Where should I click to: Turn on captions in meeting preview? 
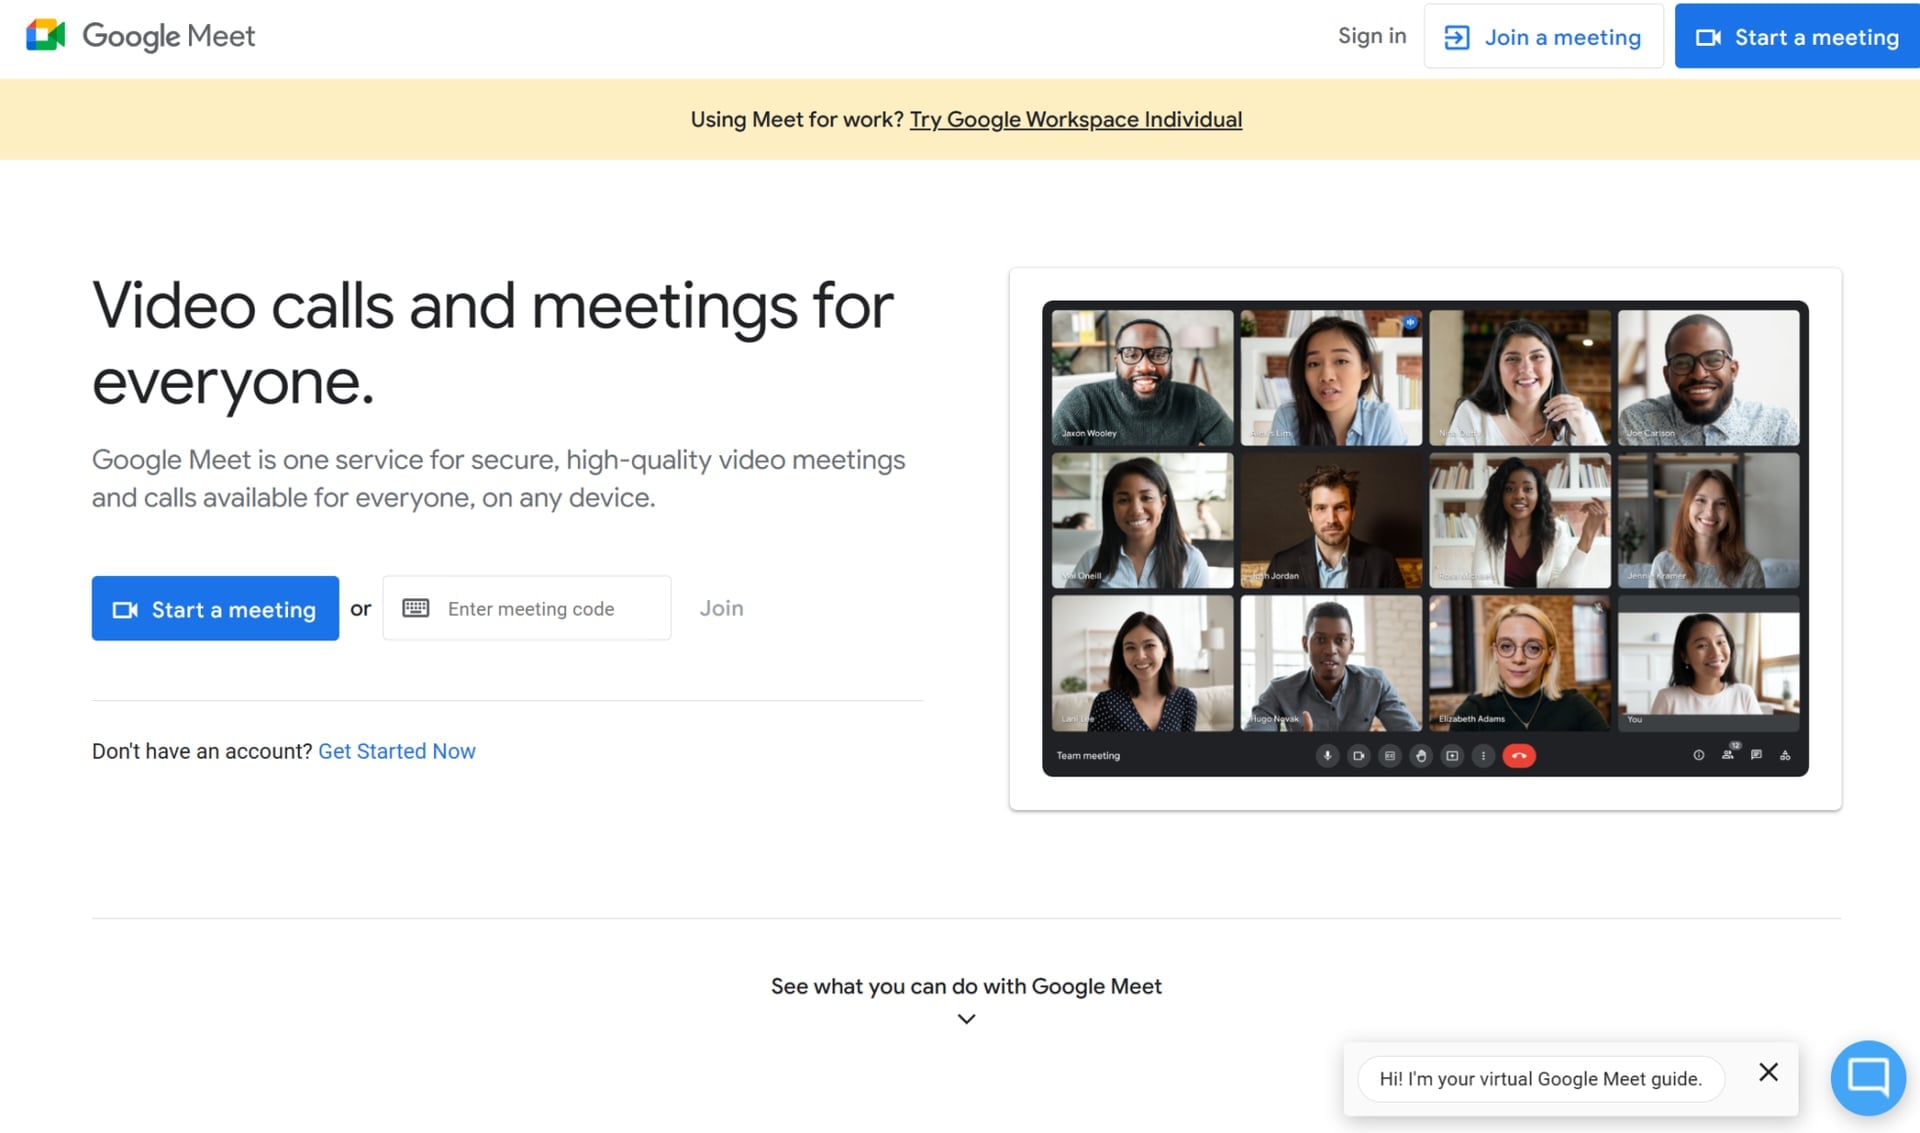pyautogui.click(x=1390, y=756)
